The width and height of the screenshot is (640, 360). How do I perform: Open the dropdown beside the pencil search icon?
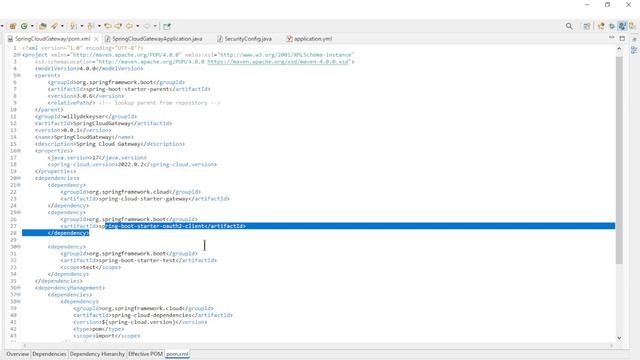62,26
